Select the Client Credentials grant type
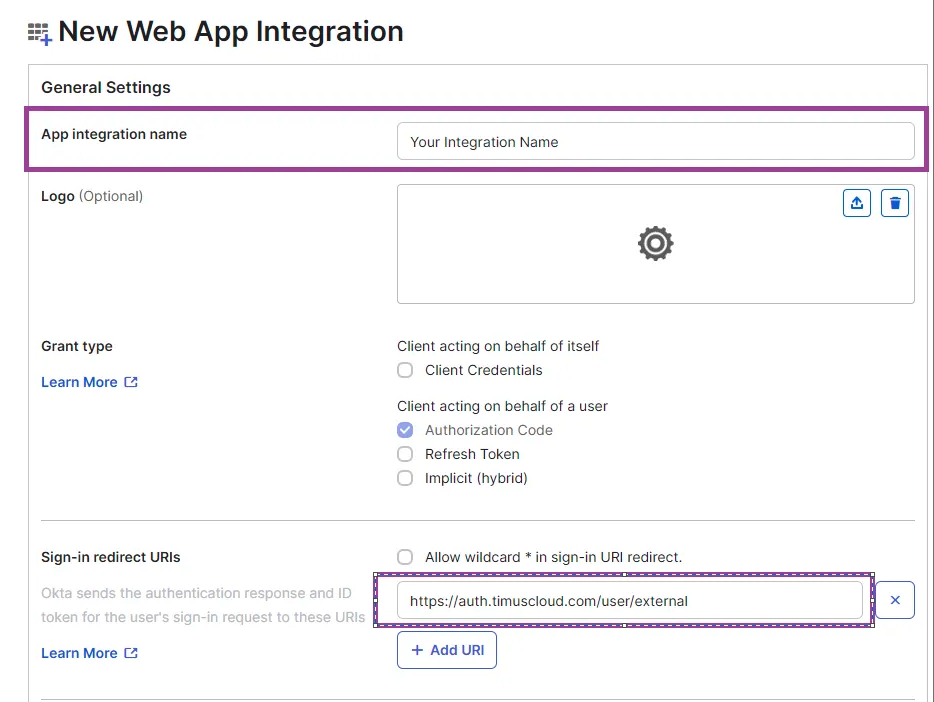 405,370
